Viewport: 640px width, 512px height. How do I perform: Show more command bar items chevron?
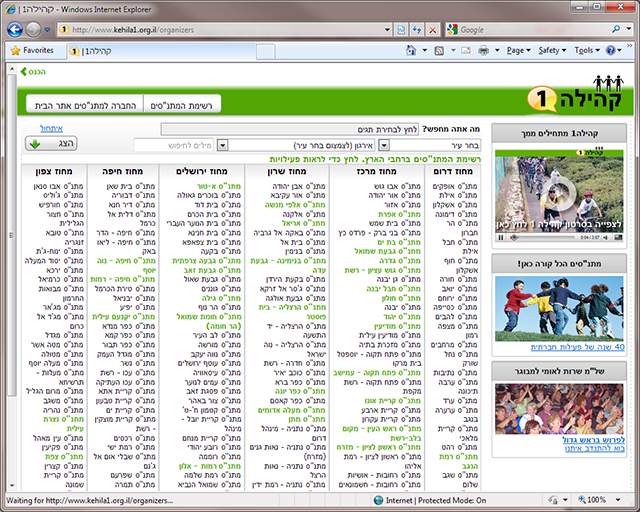630,46
